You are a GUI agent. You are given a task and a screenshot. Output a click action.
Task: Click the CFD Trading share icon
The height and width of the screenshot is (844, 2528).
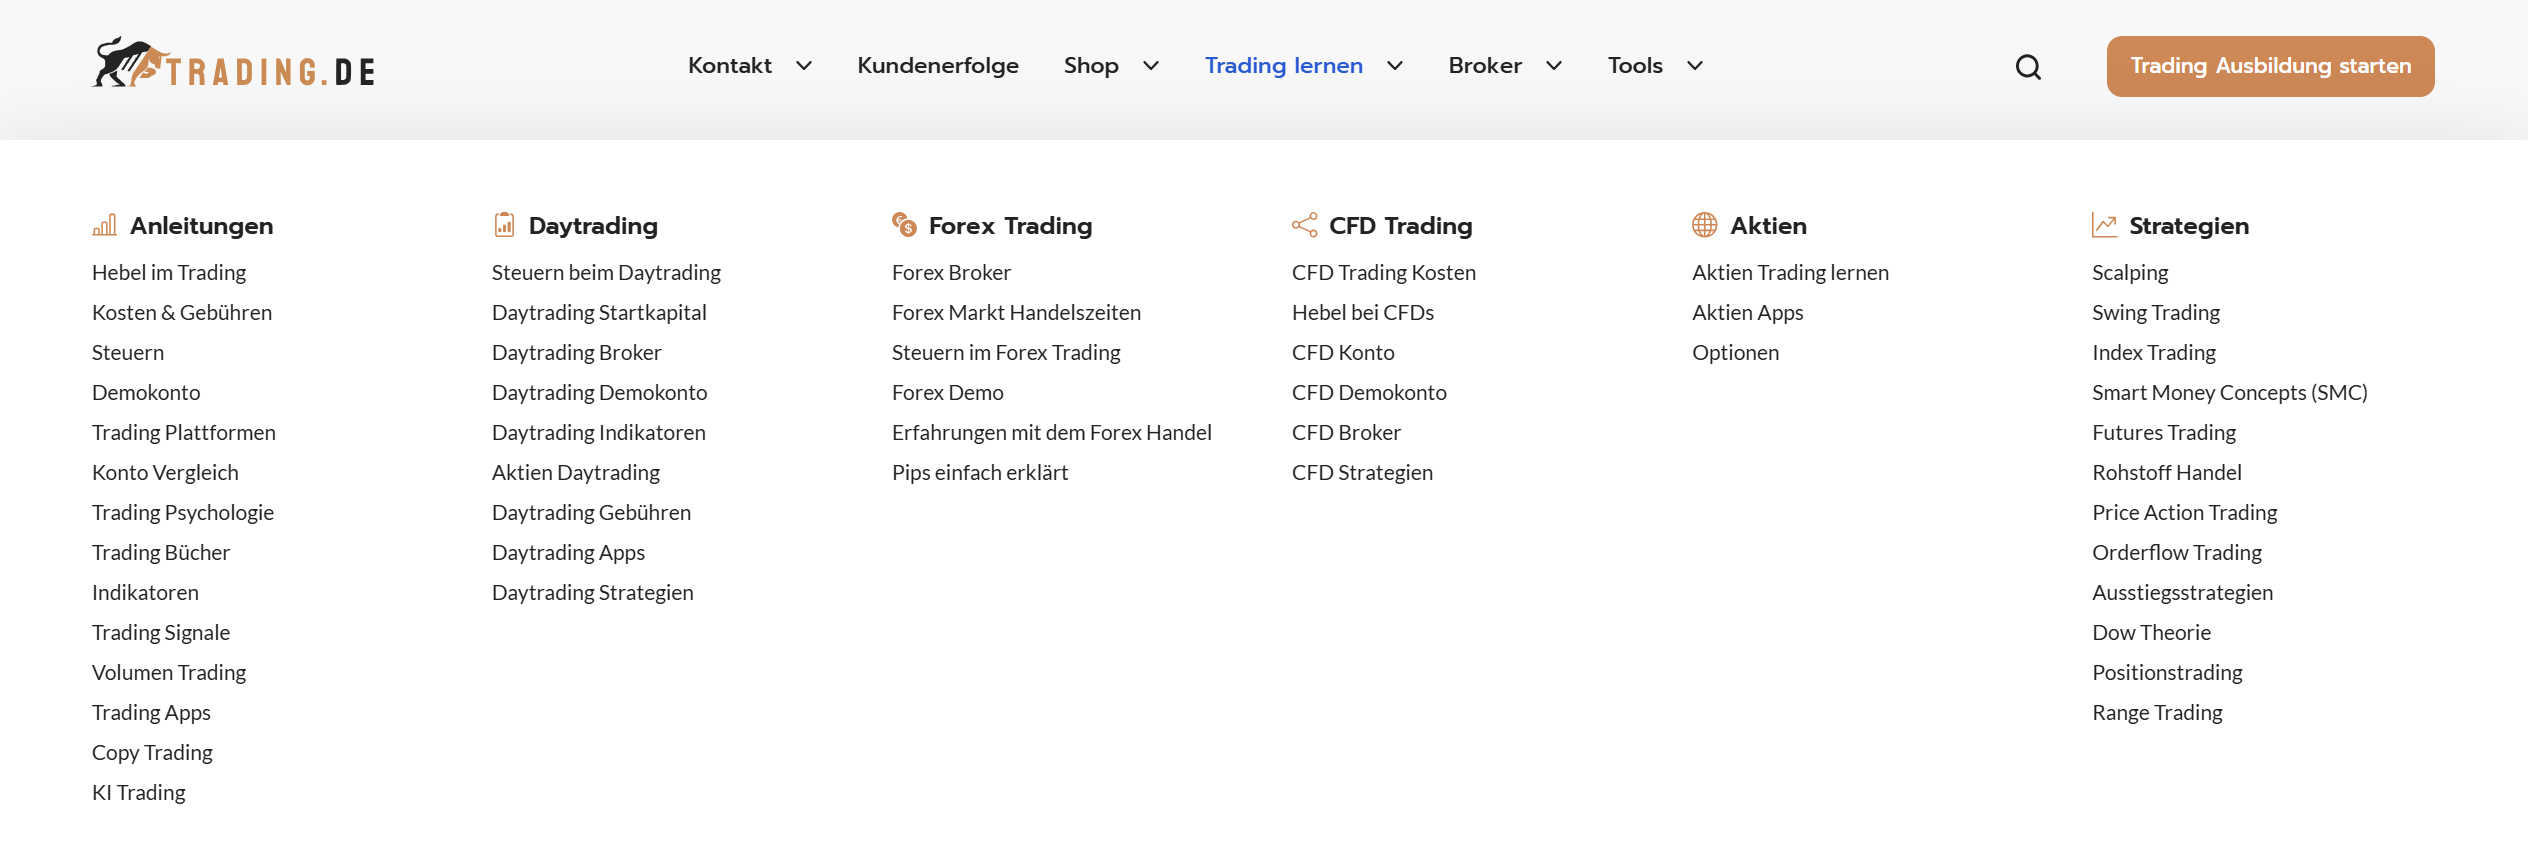pos(1304,225)
